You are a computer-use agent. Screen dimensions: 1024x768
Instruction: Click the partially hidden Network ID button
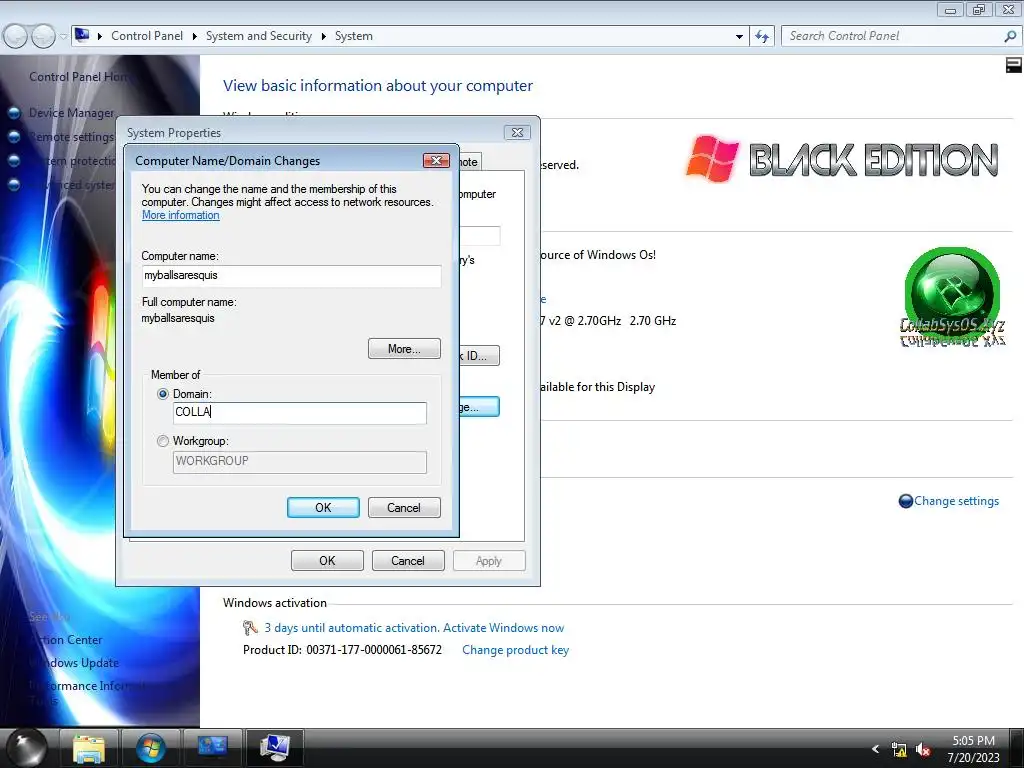pyautogui.click(x=479, y=356)
